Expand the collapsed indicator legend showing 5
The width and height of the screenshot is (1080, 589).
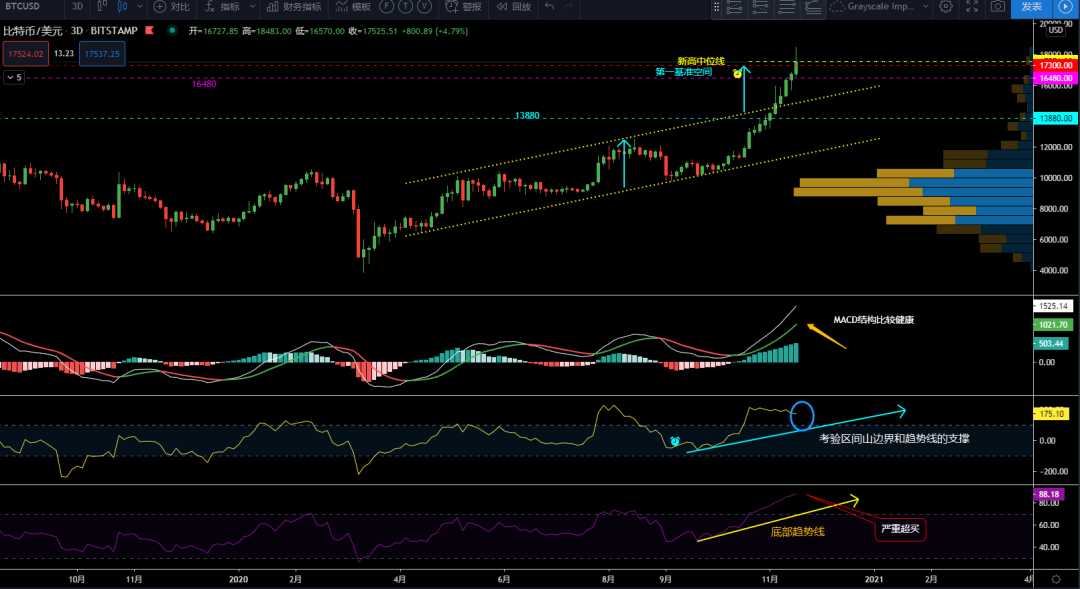(14, 77)
